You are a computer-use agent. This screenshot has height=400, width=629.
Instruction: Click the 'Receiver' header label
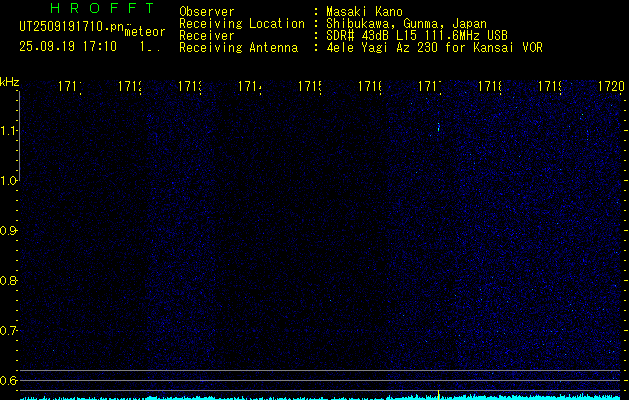[207, 36]
